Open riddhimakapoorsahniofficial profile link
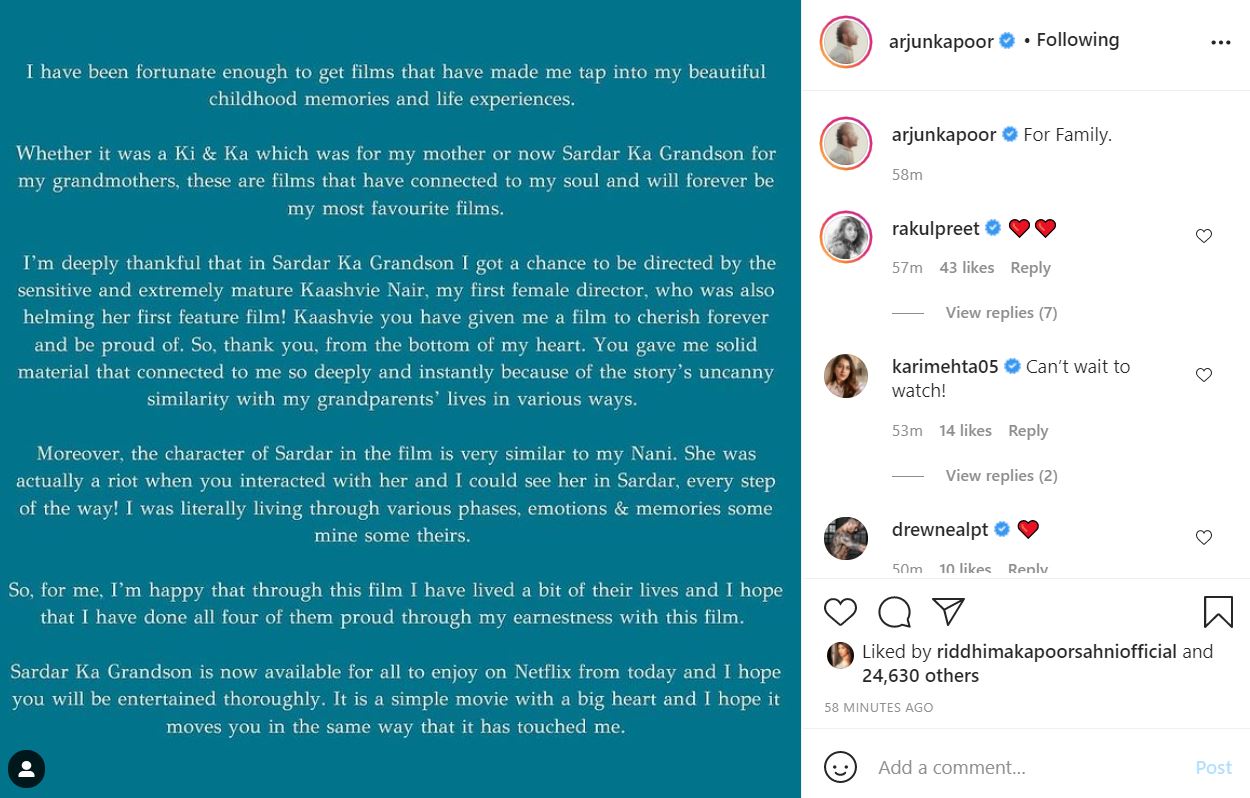Viewport: 1250px width, 798px height. pyautogui.click(x=1056, y=651)
